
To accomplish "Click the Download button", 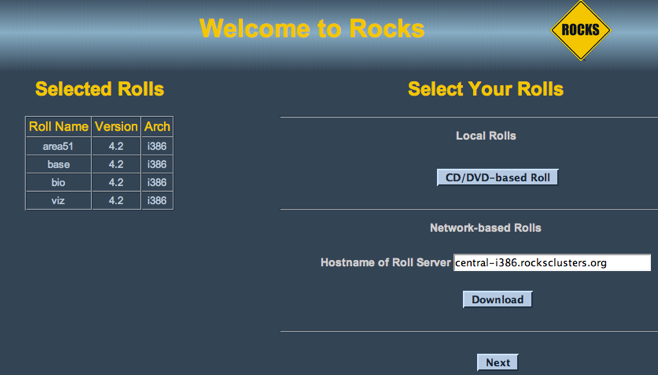I will [497, 299].
